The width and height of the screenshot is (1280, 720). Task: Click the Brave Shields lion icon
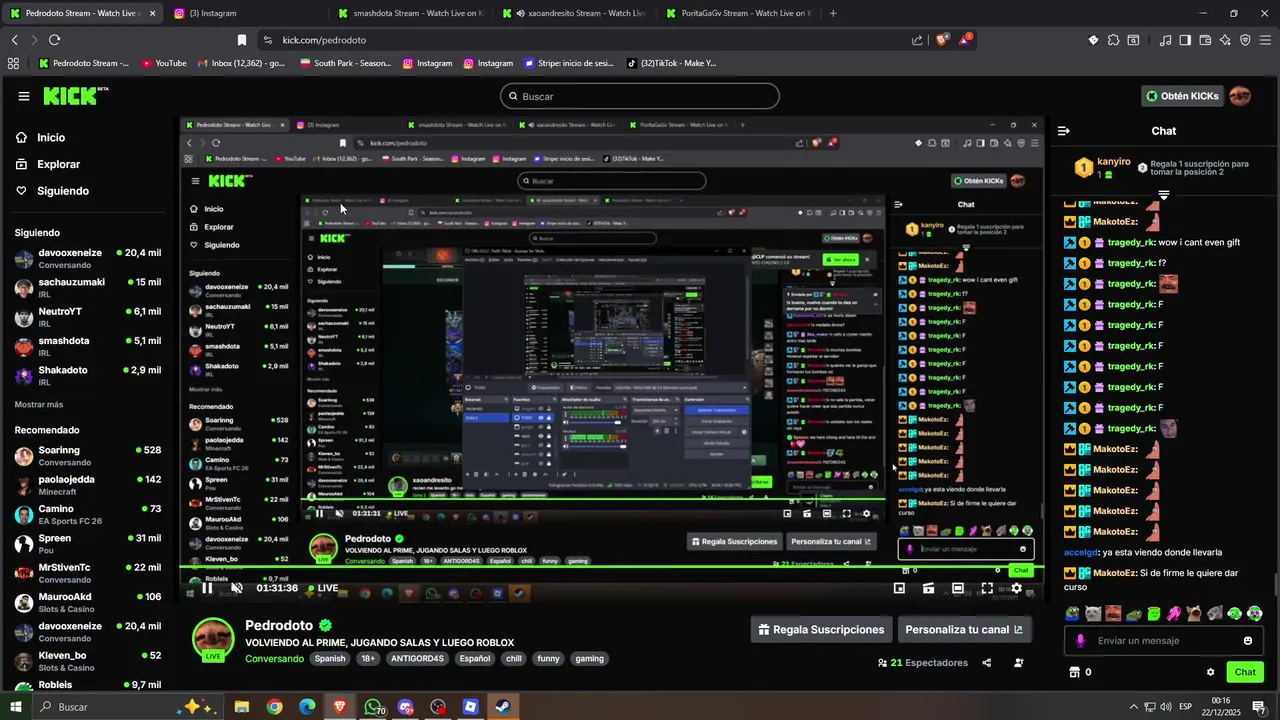click(x=943, y=40)
